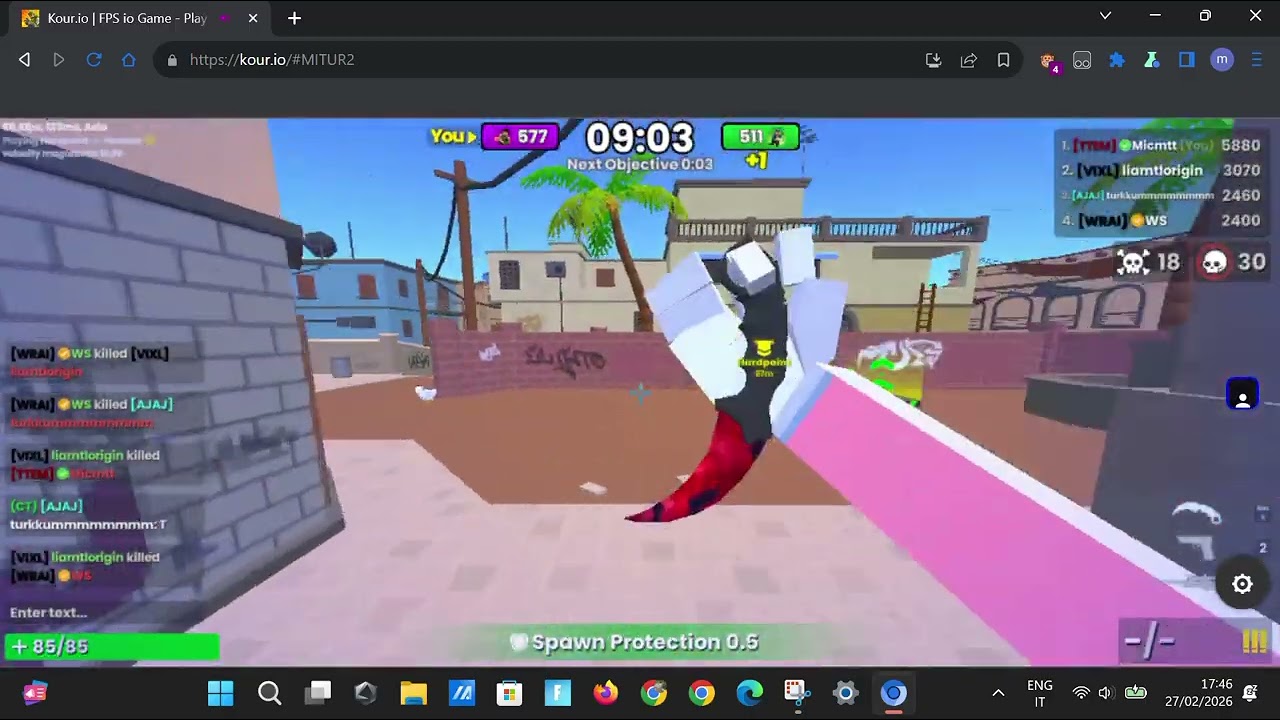1280x720 pixels.
Task: Click the white skull kills counter icon
Action: click(1133, 262)
